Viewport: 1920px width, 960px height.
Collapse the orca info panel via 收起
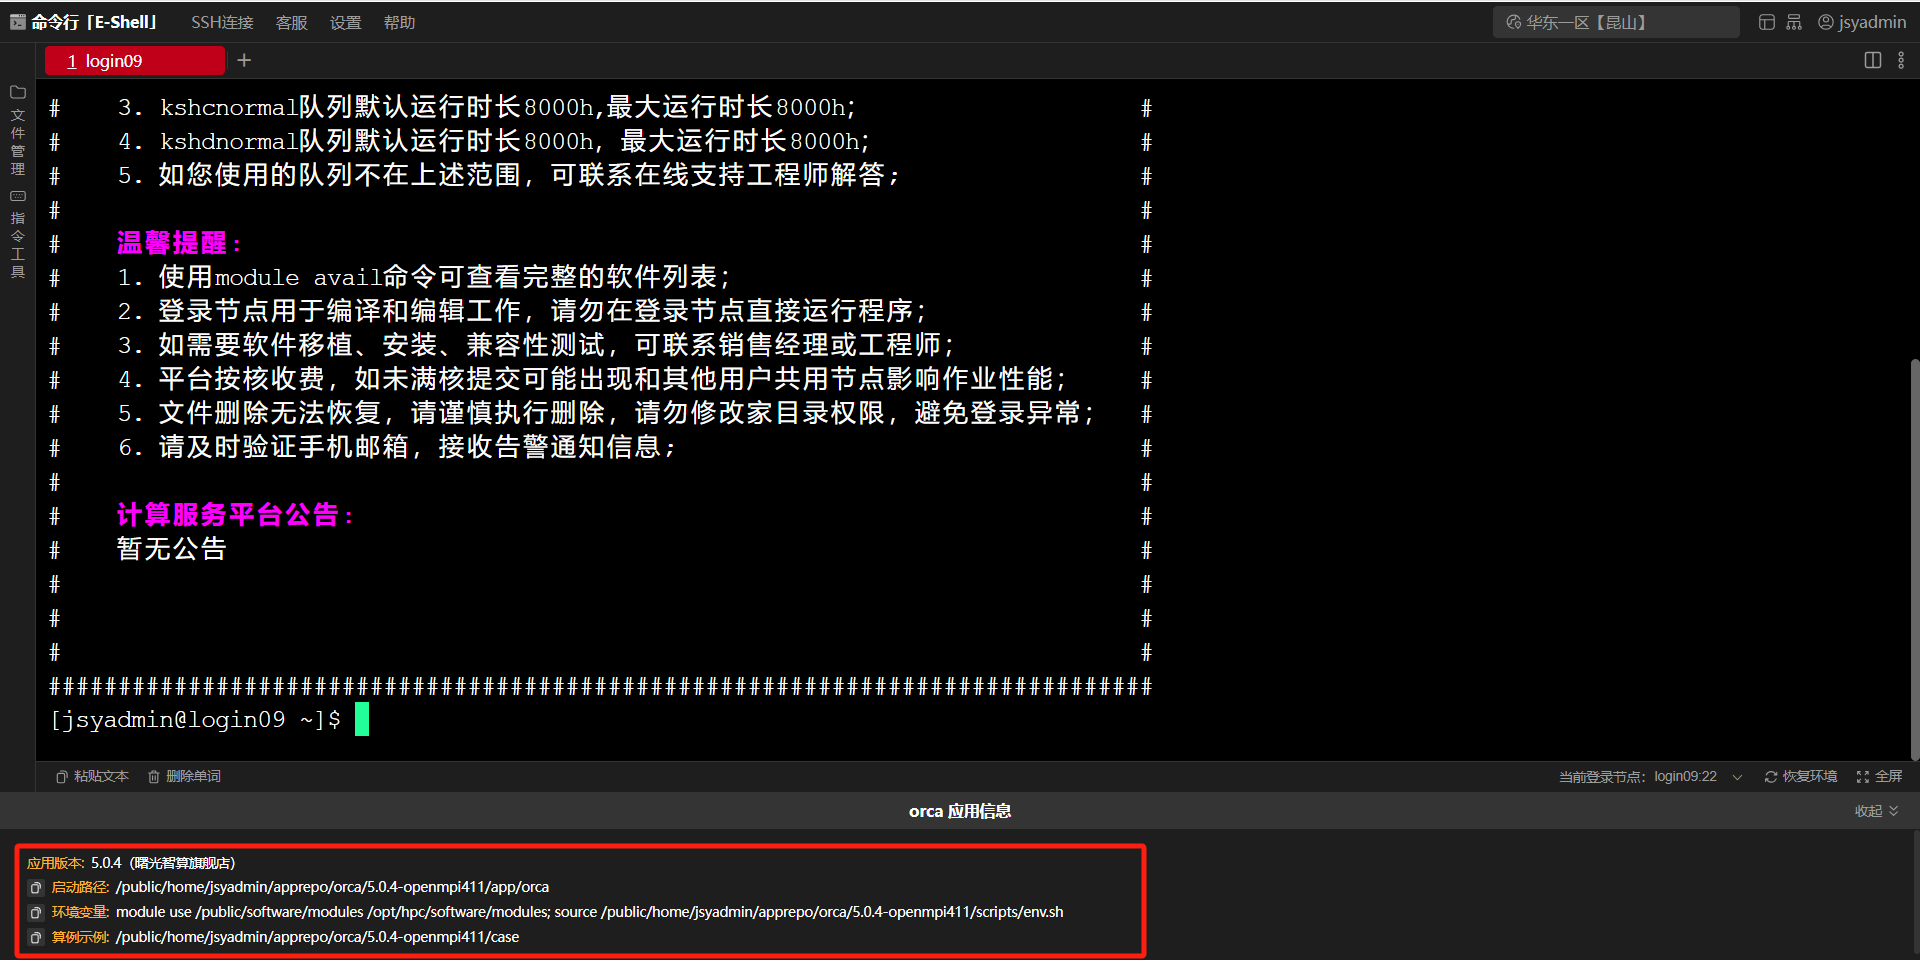pyautogui.click(x=1875, y=811)
